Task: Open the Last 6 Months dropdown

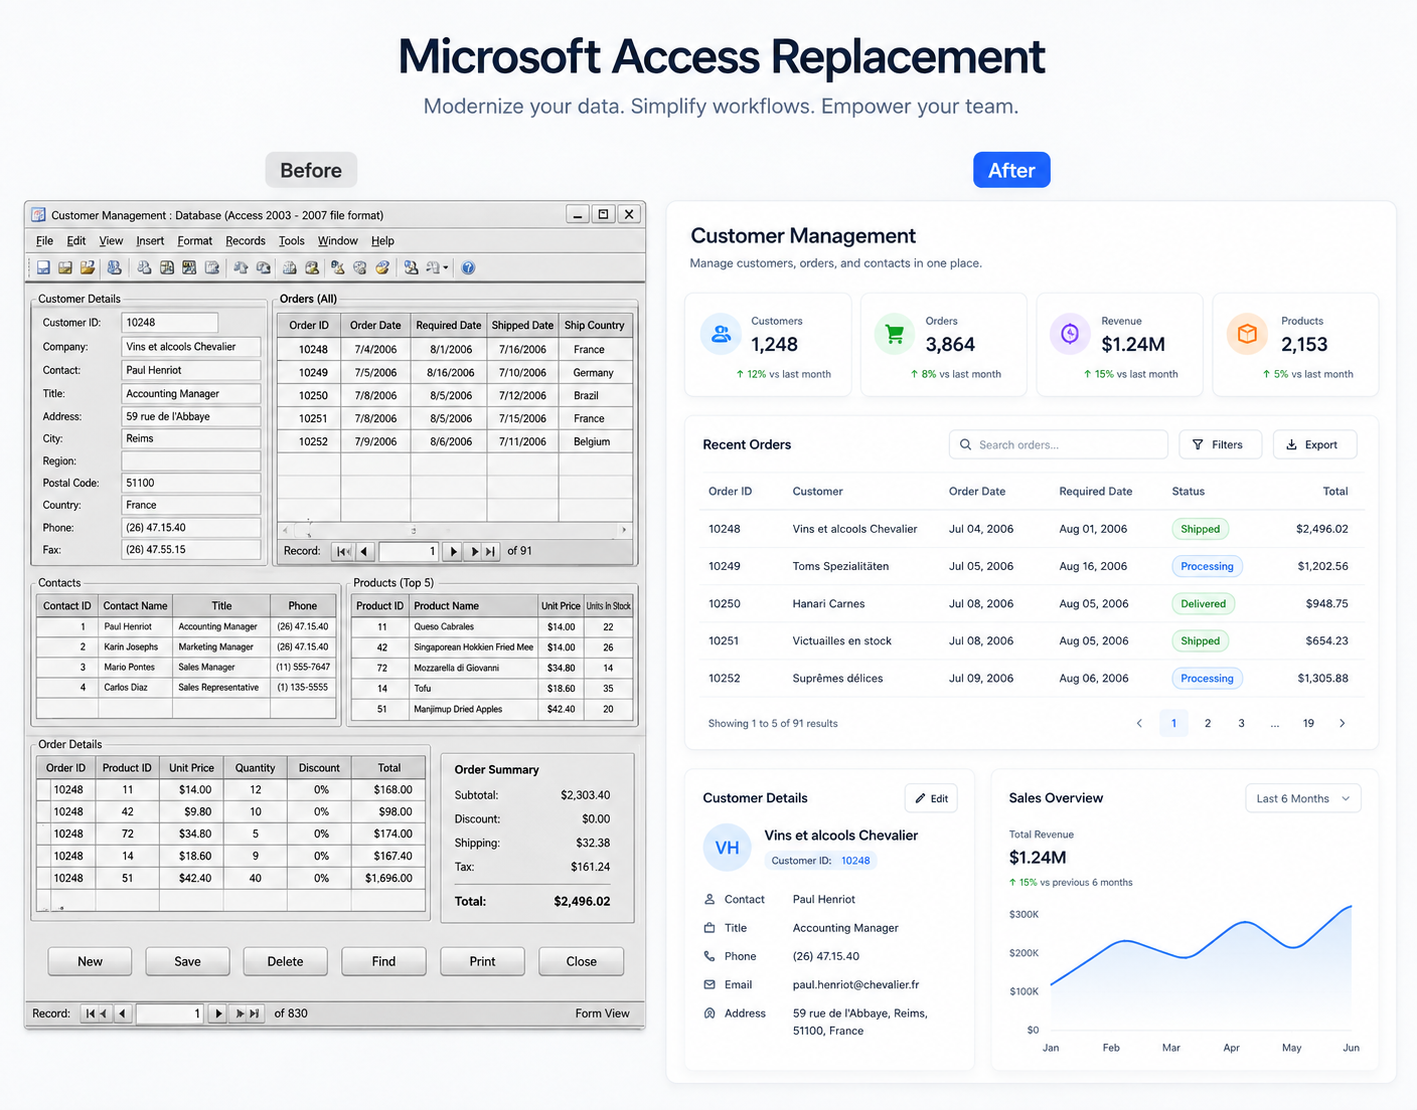Action: pos(1303,798)
